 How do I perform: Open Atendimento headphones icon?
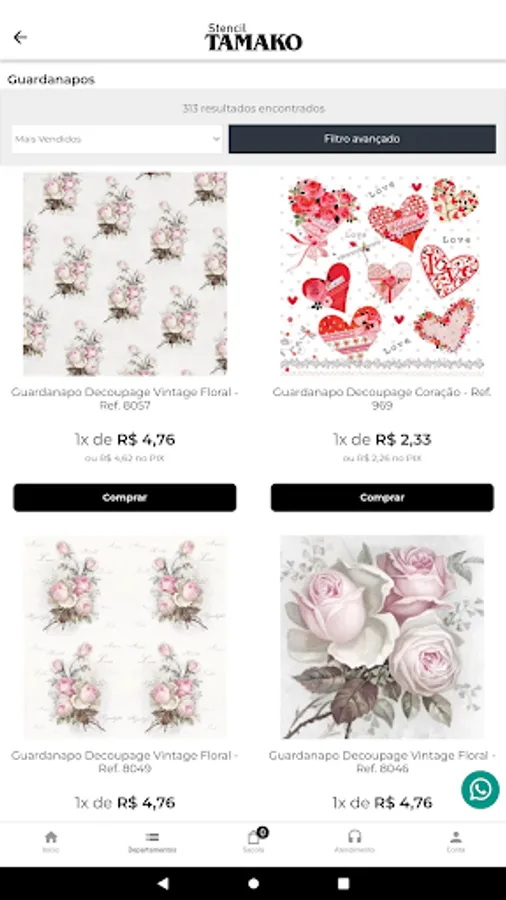tap(355, 841)
